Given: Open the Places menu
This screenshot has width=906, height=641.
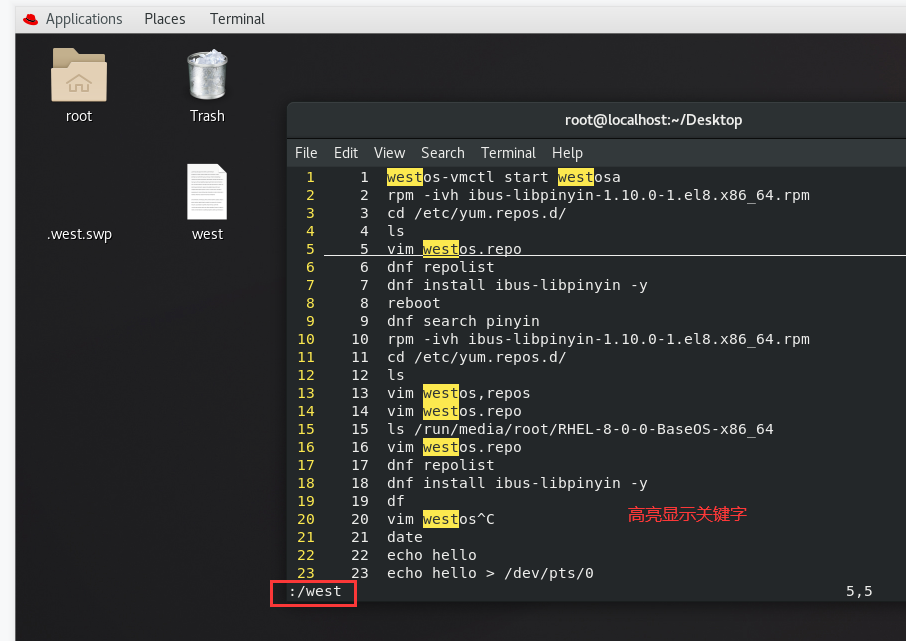Looking at the screenshot, I should coord(164,18).
